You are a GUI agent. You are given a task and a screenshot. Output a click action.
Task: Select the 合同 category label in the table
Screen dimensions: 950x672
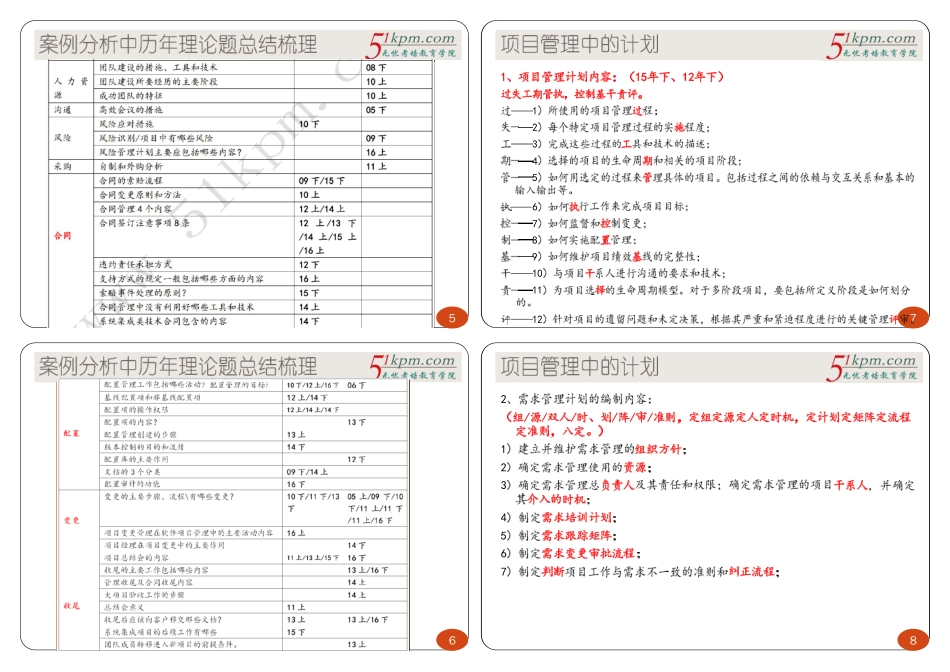pos(60,236)
